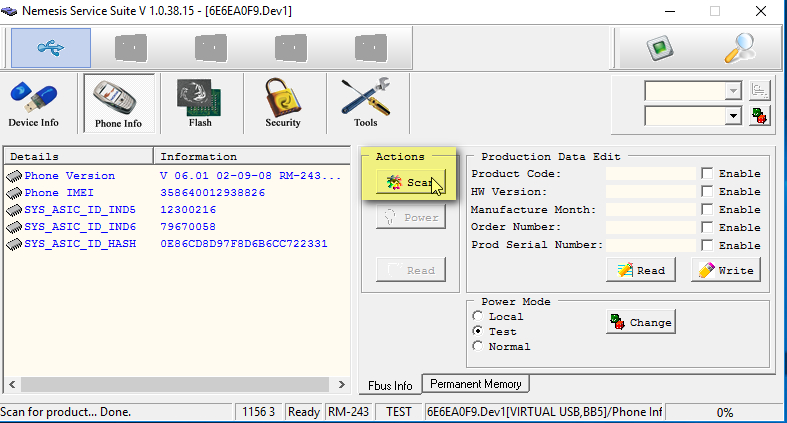
Task: Click the Ready status bar entry
Action: click(x=304, y=412)
